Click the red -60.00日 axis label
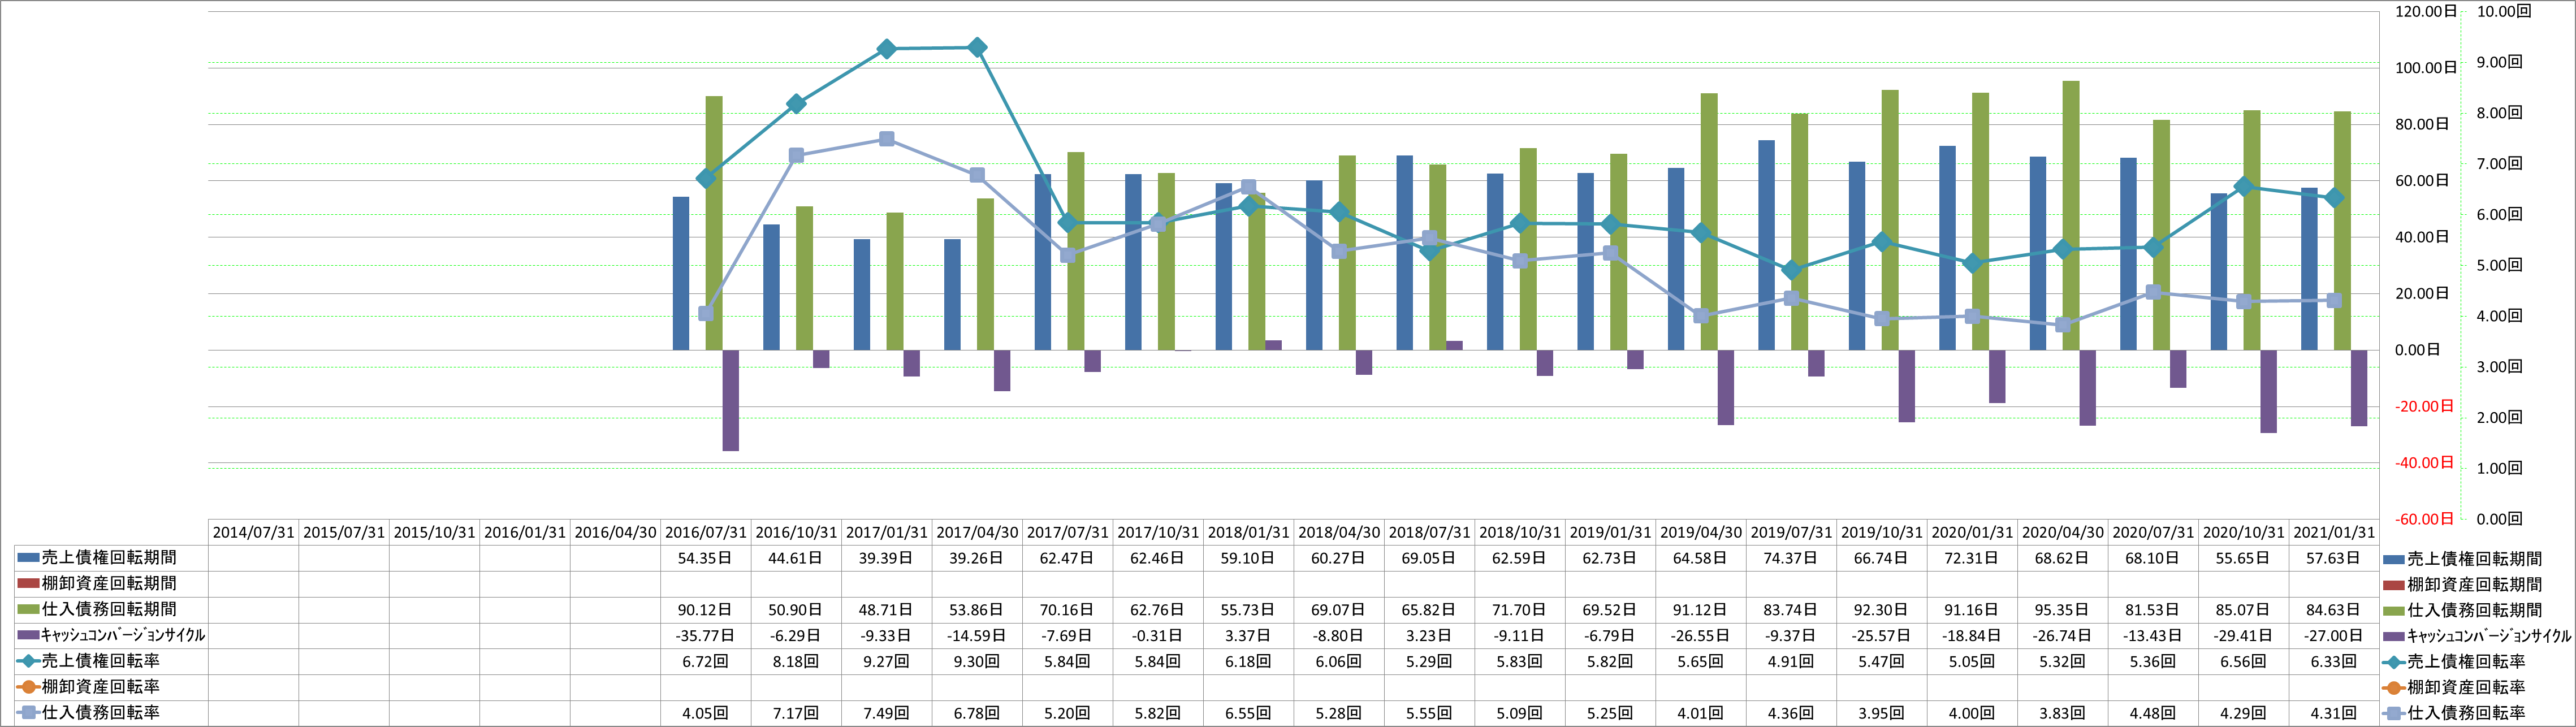Viewport: 2576px width, 727px height. coord(2424,519)
